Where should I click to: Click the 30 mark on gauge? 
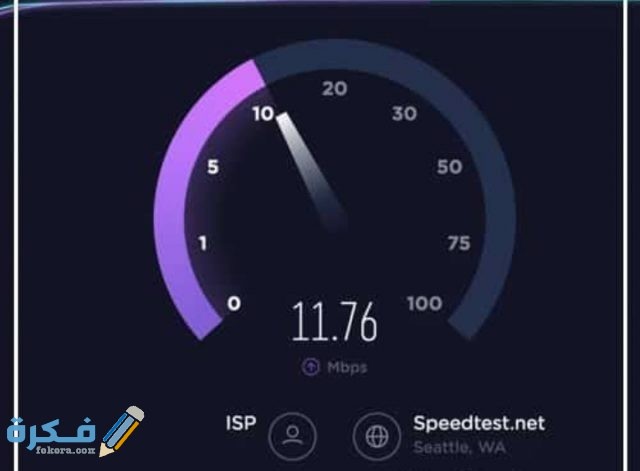pyautogui.click(x=404, y=114)
